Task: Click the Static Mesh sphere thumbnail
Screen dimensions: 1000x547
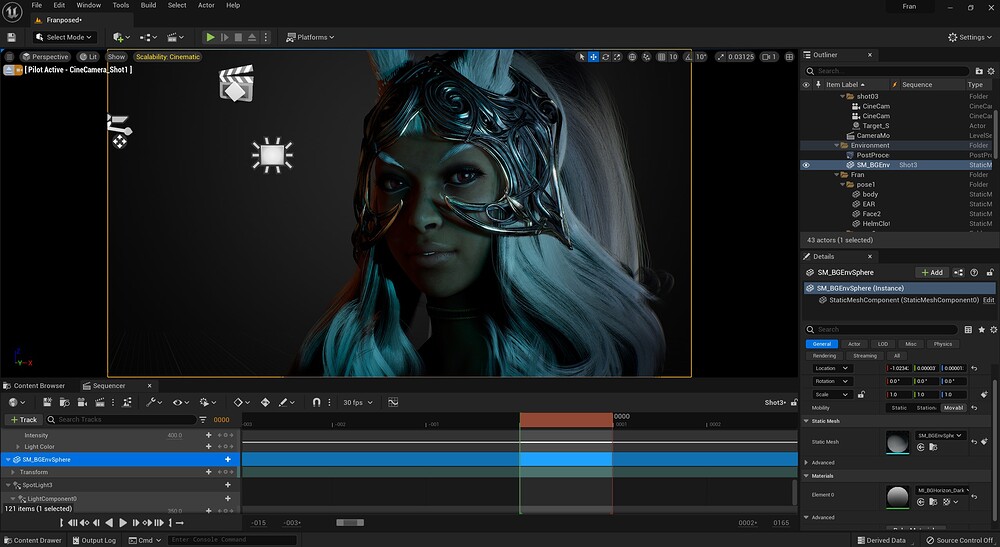Action: coord(898,442)
